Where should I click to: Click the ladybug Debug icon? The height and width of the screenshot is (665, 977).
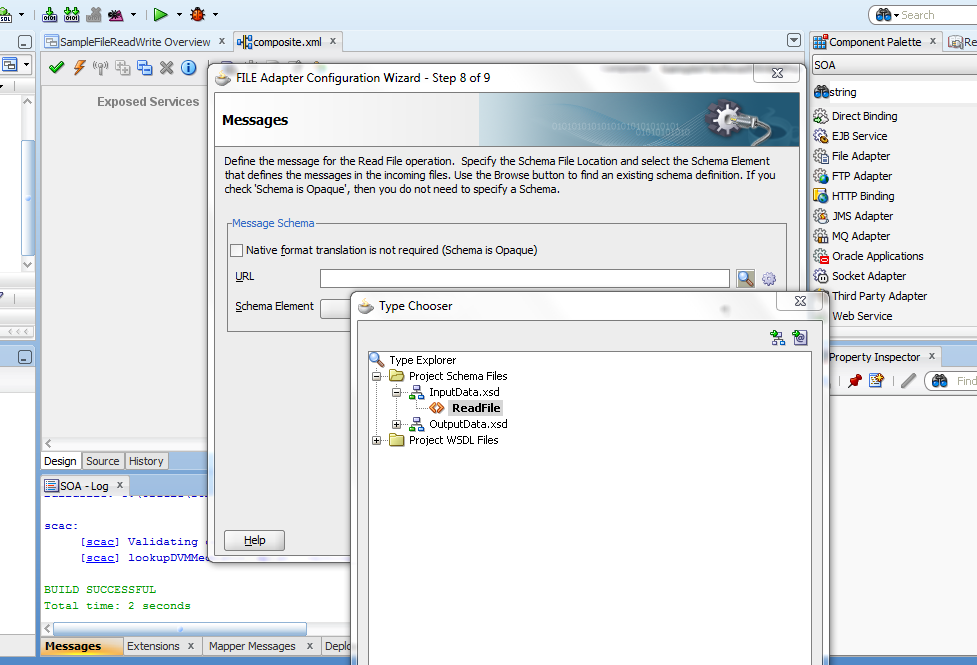(x=198, y=14)
